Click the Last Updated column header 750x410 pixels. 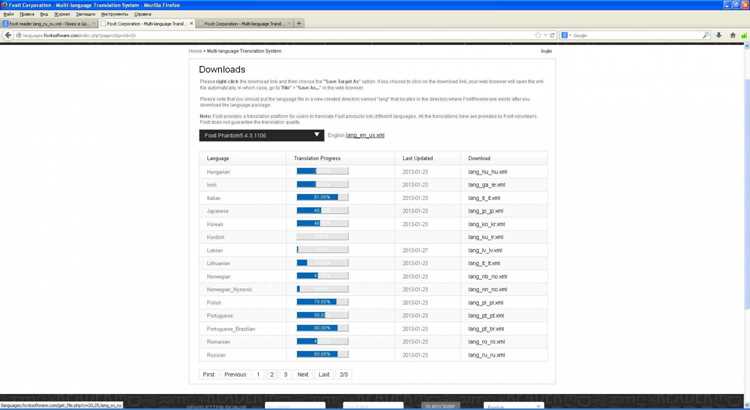coord(418,158)
